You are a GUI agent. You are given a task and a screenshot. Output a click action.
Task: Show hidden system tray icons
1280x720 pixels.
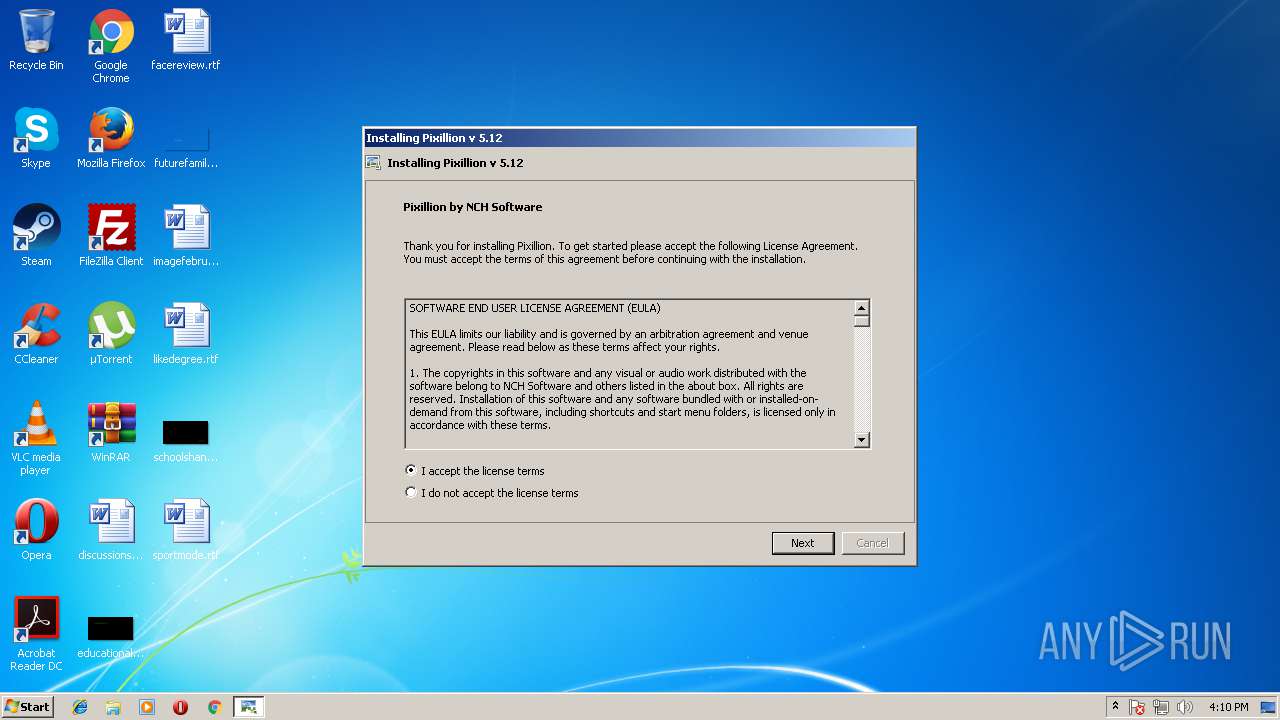pos(1115,707)
